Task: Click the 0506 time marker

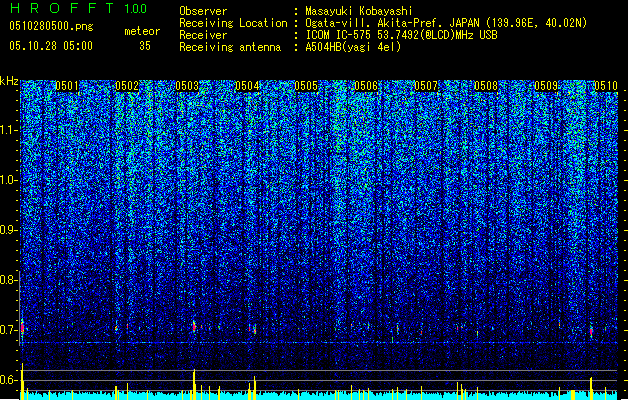Action: coord(366,86)
